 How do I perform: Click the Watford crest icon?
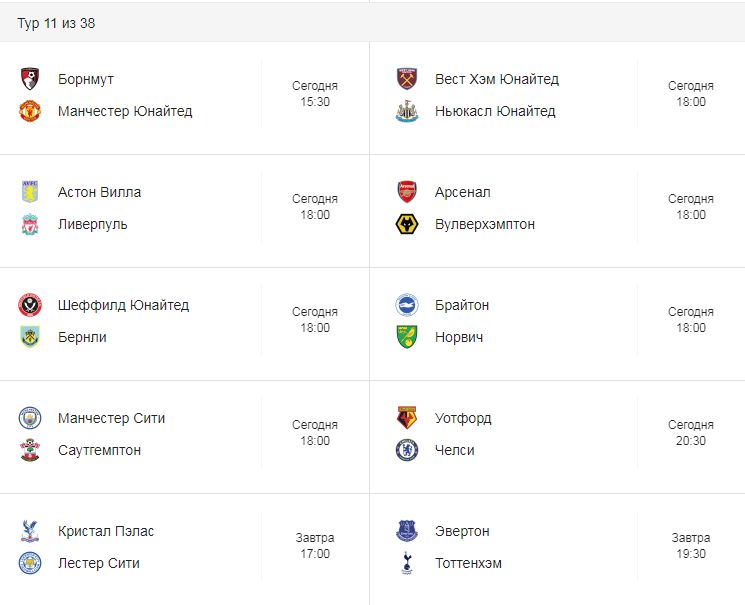pyautogui.click(x=407, y=418)
